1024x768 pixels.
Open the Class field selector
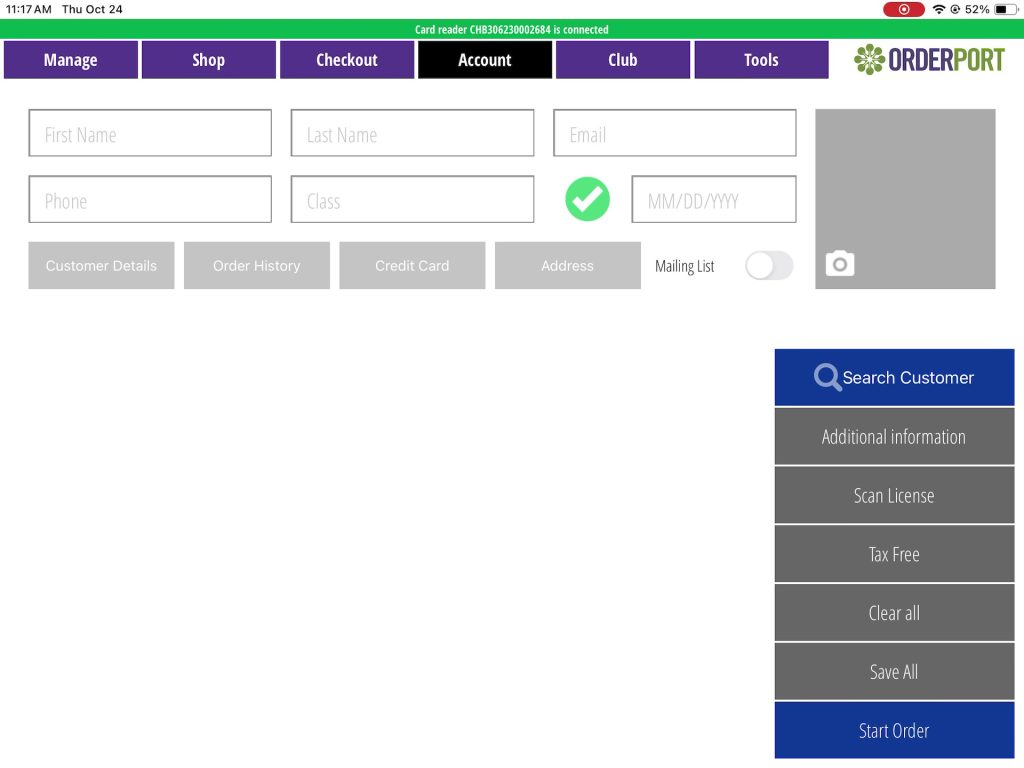point(412,200)
